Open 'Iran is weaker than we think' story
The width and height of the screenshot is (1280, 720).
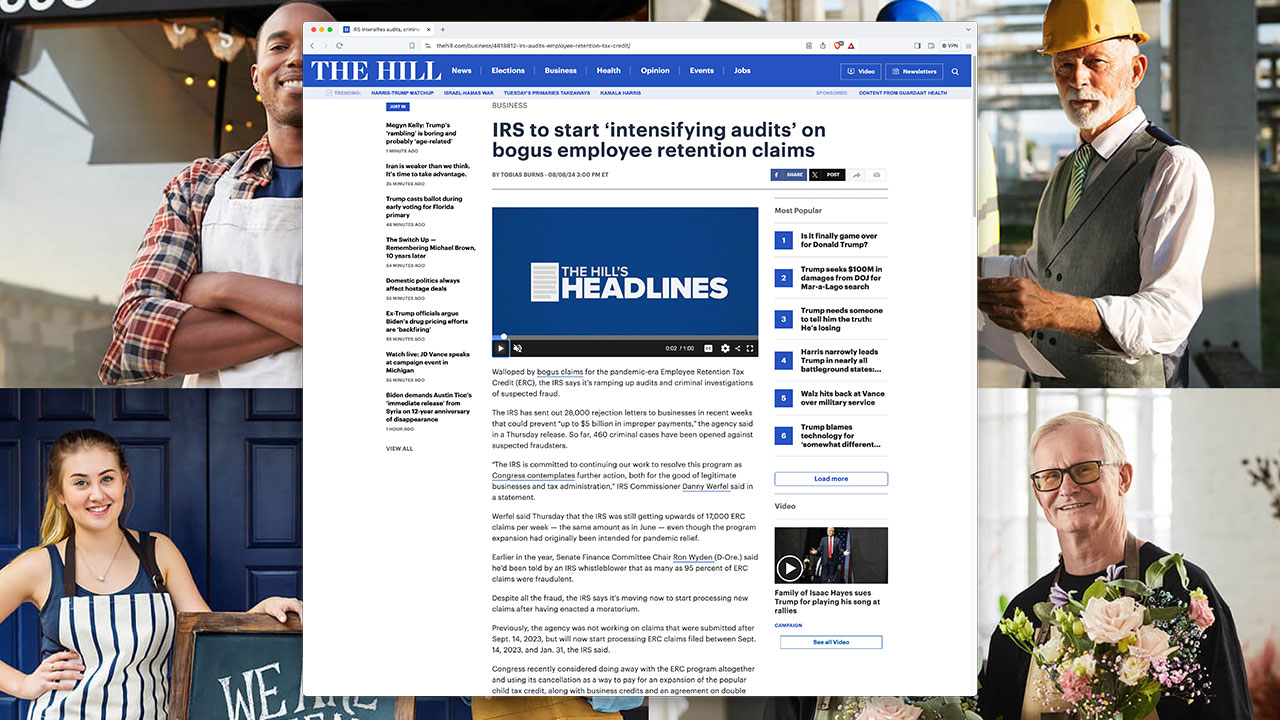pyautogui.click(x=428, y=170)
